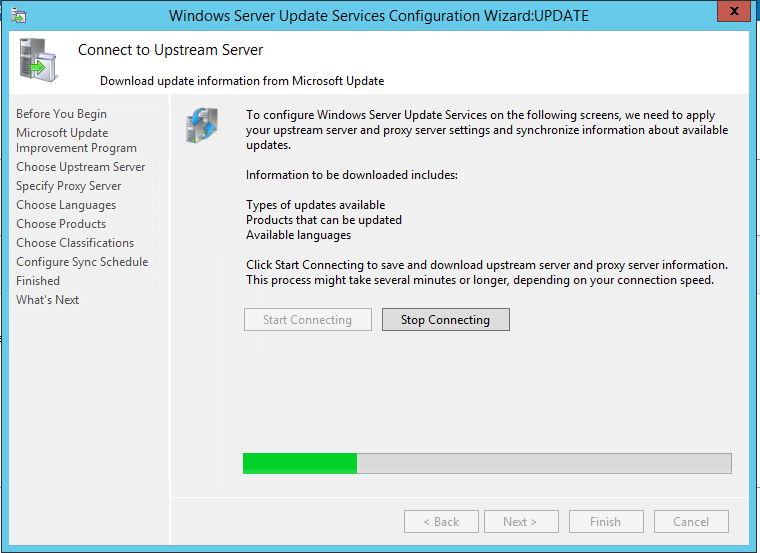Screen dimensions: 760x553
Task: Click the Download update information from Microsoft Update subtitle
Action: pos(242,81)
